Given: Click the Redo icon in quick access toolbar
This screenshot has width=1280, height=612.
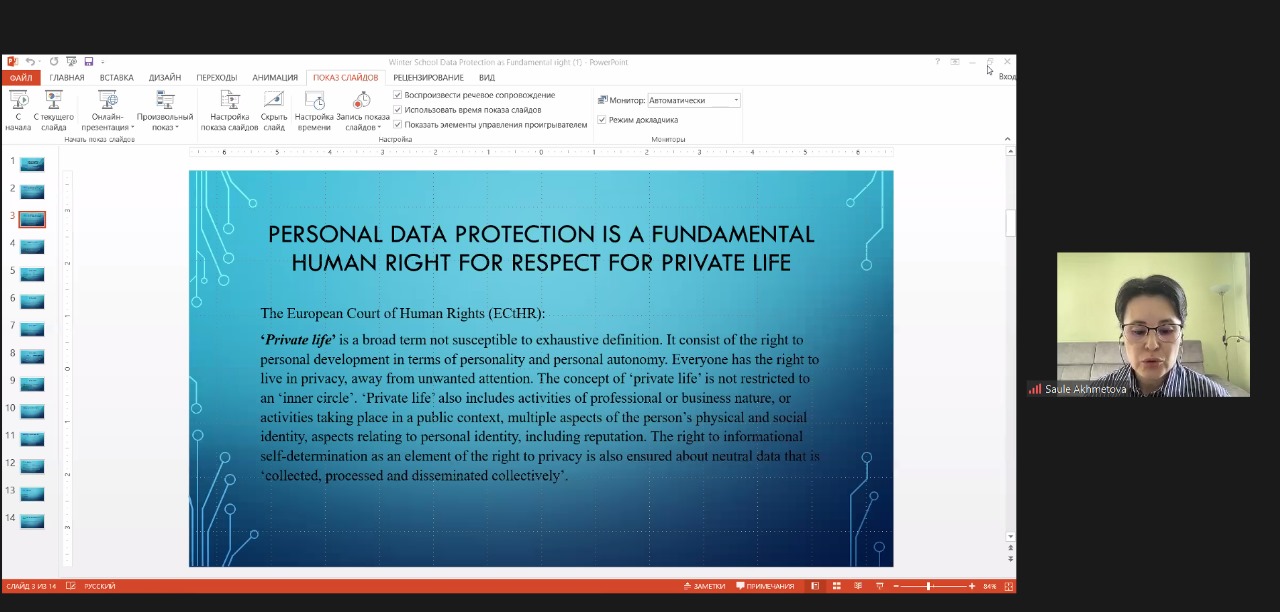Looking at the screenshot, I should pyautogui.click(x=54, y=62).
